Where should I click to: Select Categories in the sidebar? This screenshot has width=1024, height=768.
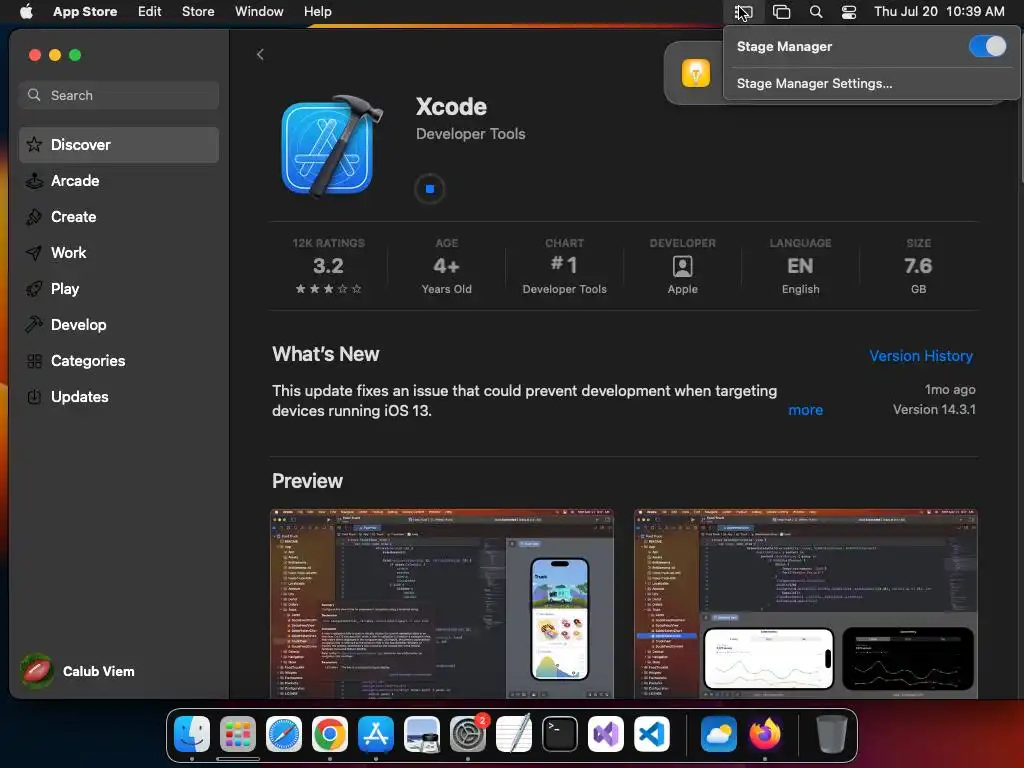click(x=119, y=360)
